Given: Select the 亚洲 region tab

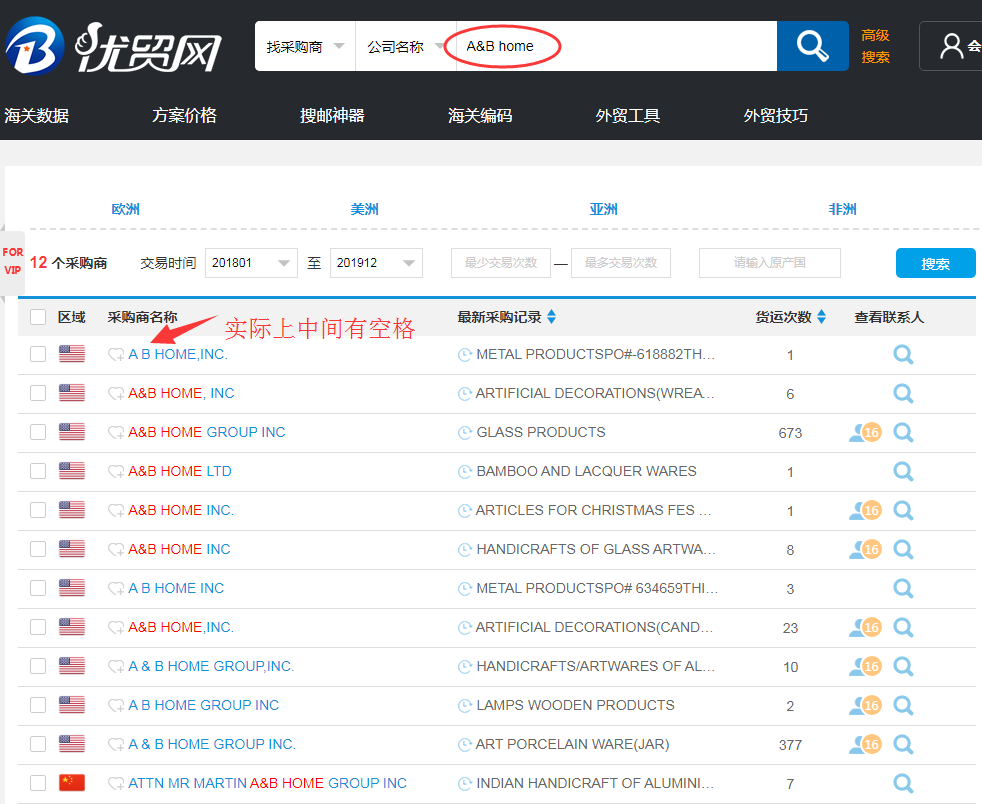Looking at the screenshot, I should coord(603,209).
